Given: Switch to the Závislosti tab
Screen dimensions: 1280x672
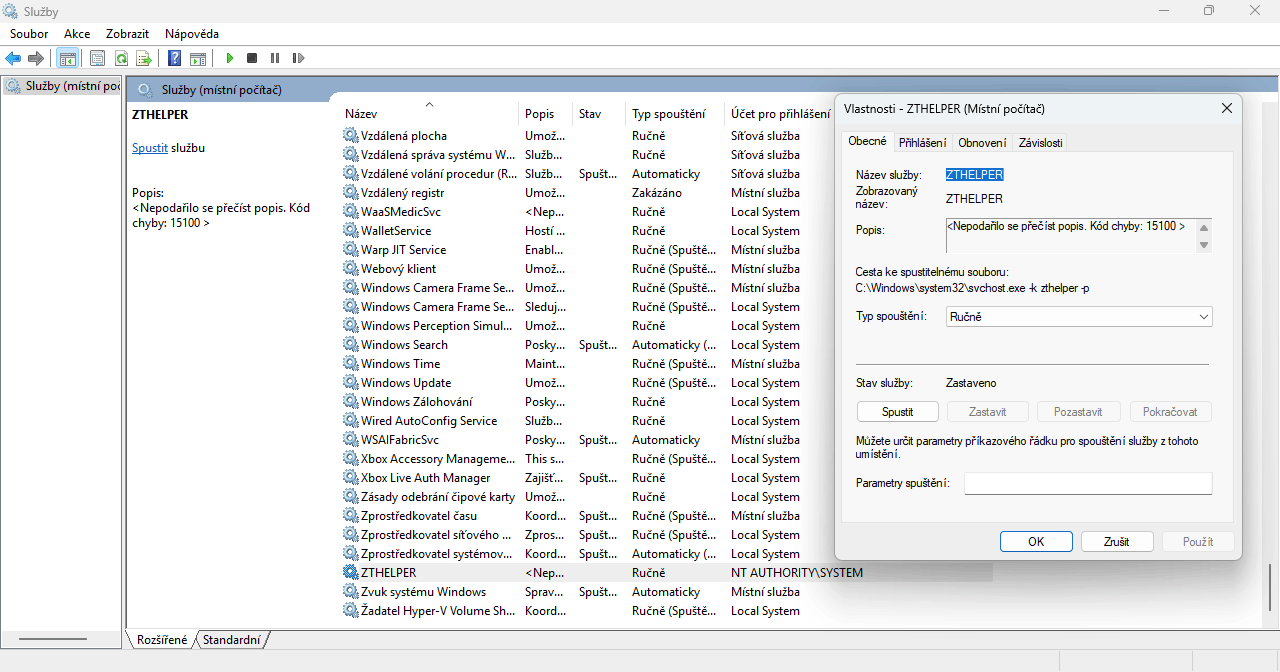Looking at the screenshot, I should (1040, 142).
